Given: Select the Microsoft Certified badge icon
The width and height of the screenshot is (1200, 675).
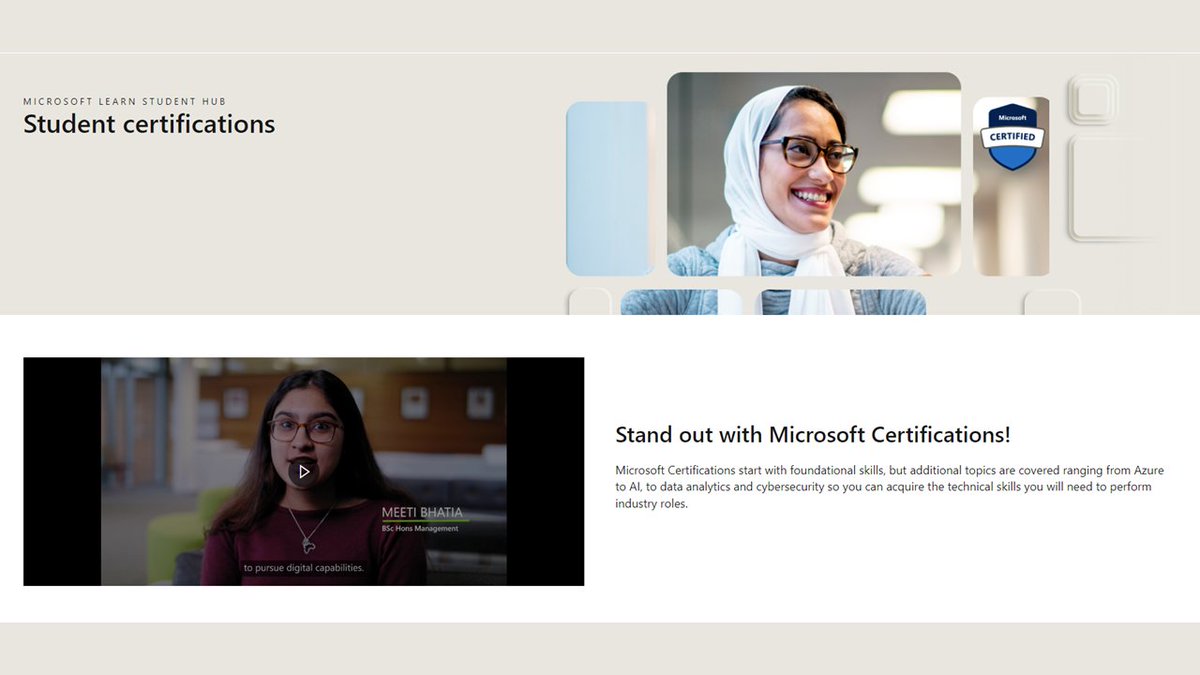Looking at the screenshot, I should (1011, 137).
